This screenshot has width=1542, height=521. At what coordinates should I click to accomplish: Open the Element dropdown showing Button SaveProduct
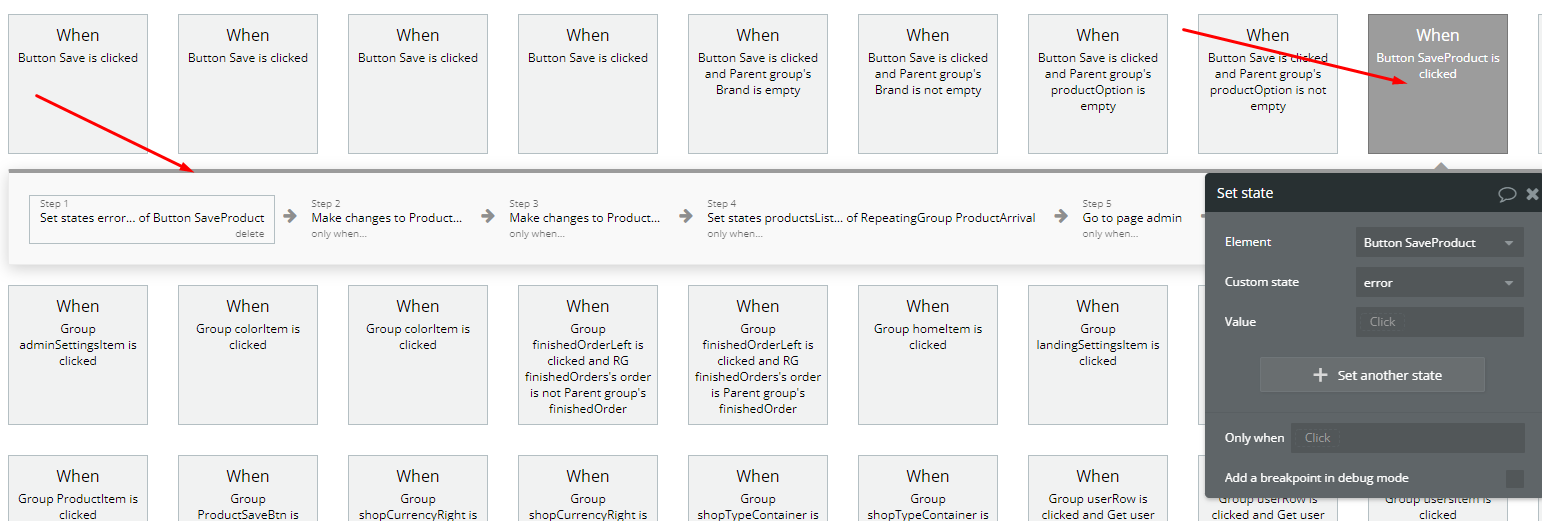coord(1439,243)
